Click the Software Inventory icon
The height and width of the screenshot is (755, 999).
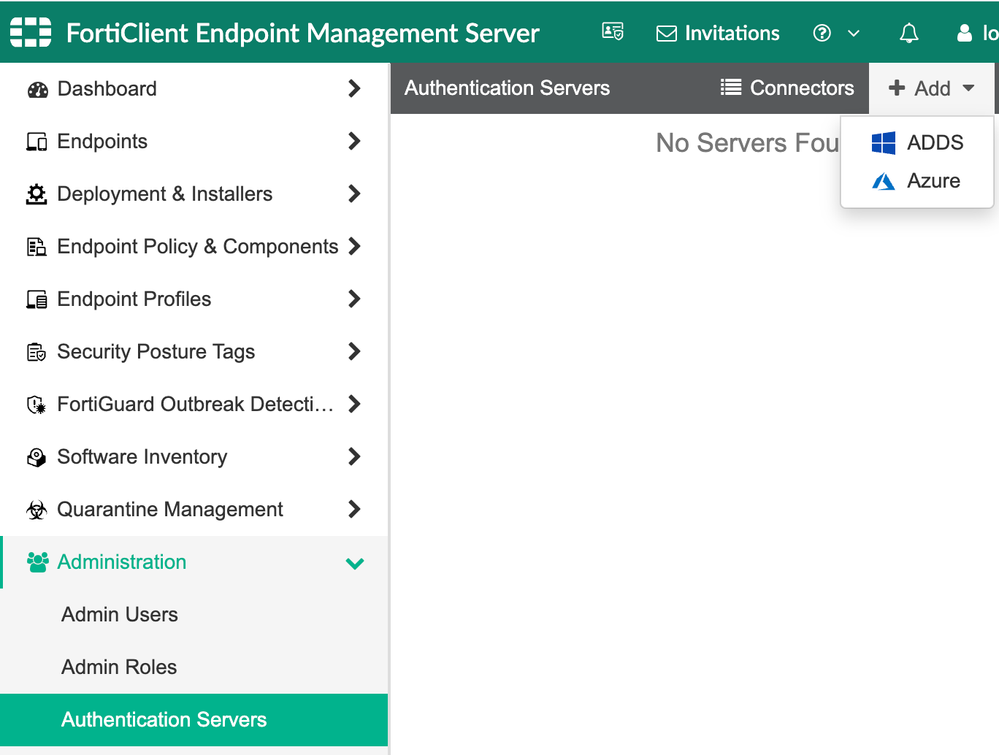37,457
